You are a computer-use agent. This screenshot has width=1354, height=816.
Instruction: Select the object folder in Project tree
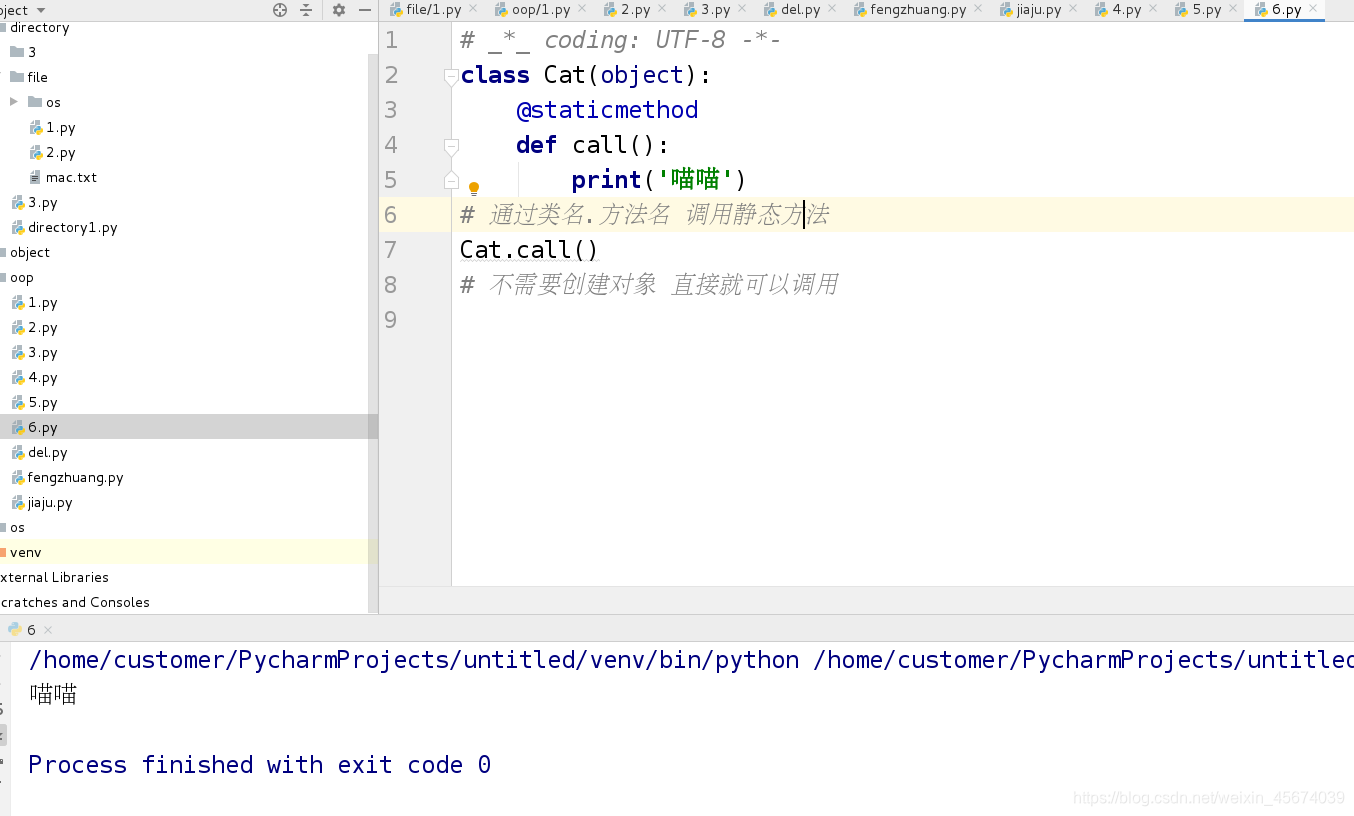tap(30, 252)
